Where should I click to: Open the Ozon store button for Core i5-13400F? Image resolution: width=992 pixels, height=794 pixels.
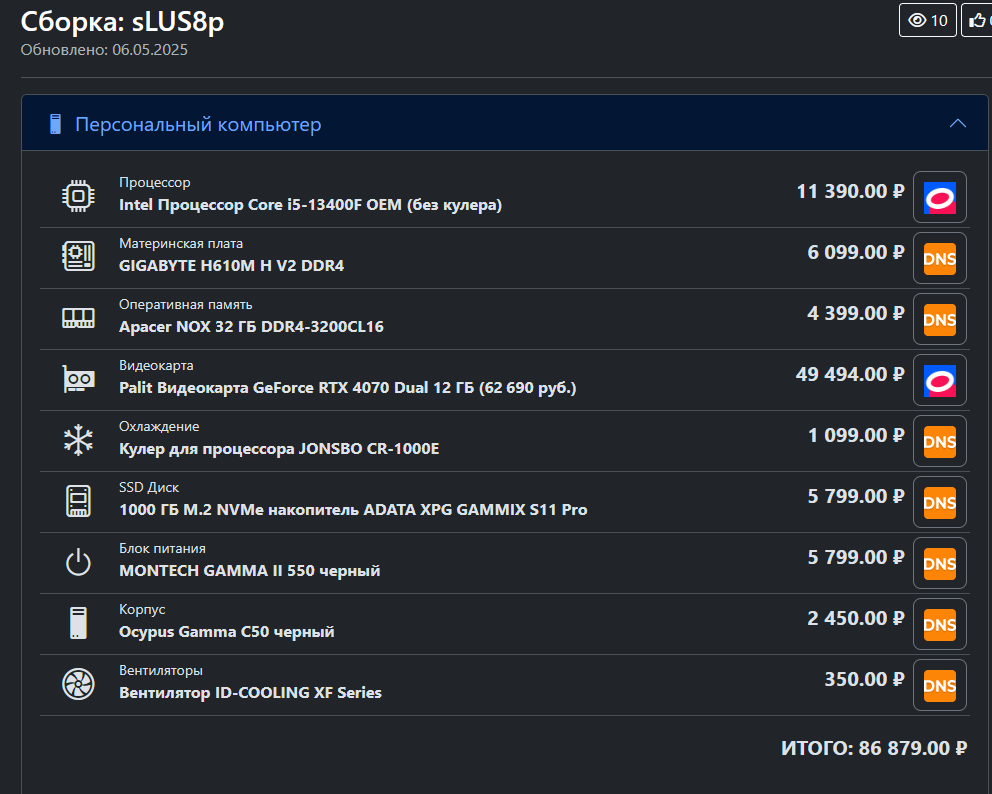(x=939, y=197)
